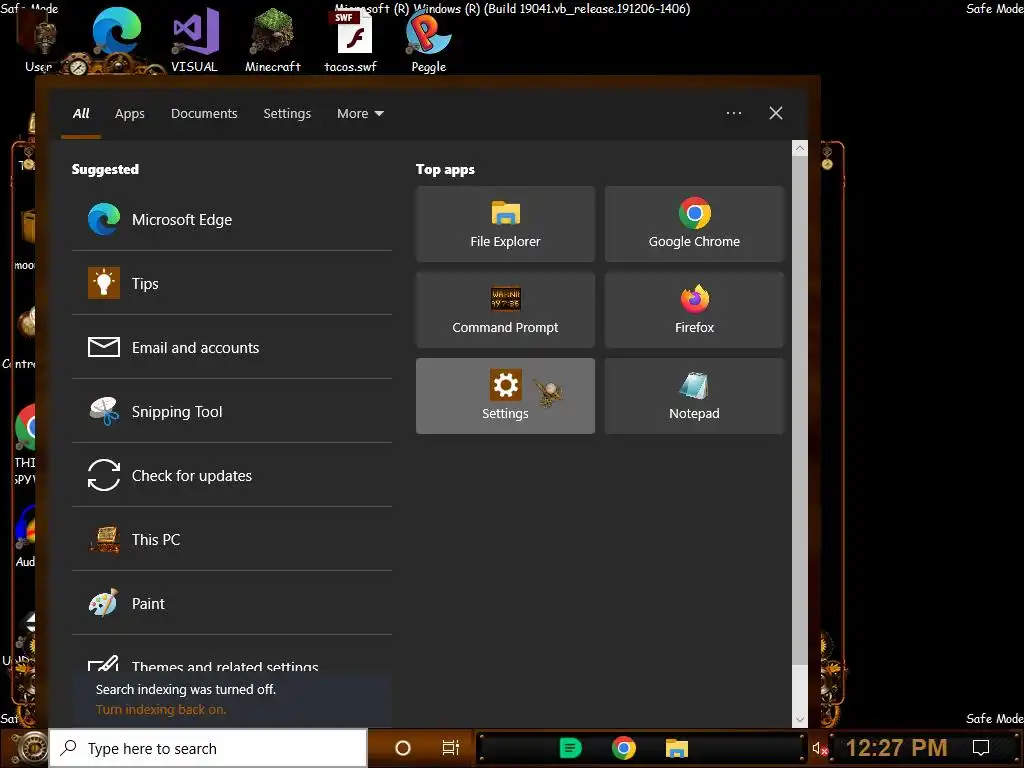1024x768 pixels.
Task: Launch the Snipping Tool suggestion
Action: pos(231,411)
